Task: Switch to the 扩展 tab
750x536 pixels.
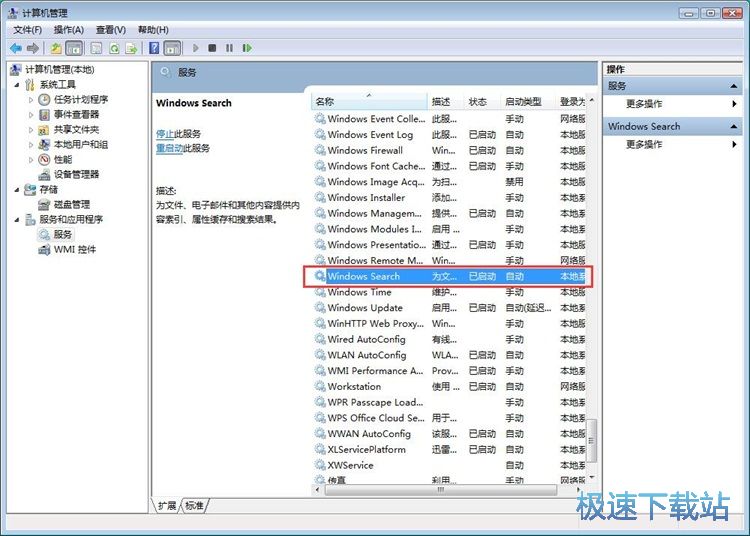Action: pyautogui.click(x=167, y=505)
